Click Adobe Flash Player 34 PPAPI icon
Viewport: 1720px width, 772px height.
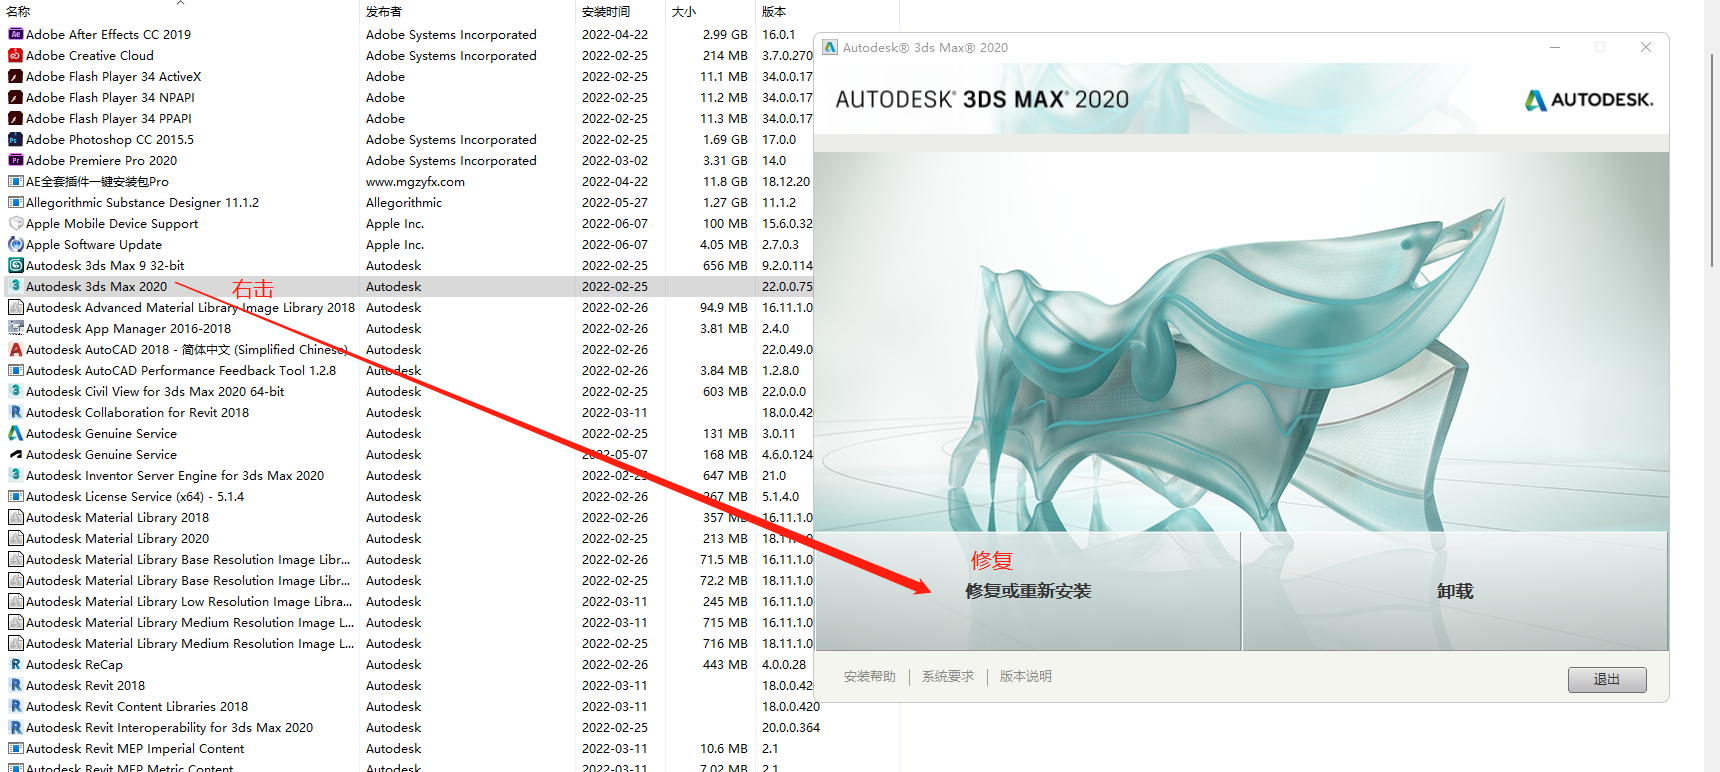16,118
